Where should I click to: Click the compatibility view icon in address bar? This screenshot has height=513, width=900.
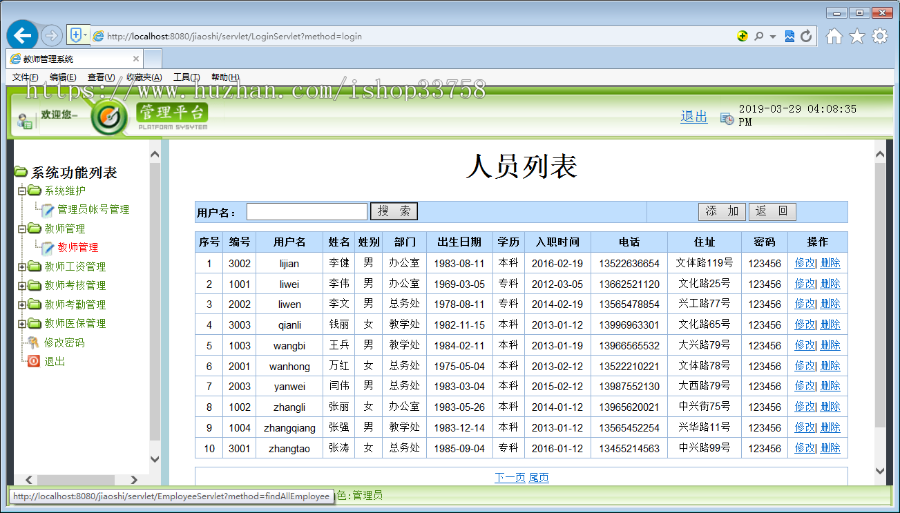click(790, 36)
